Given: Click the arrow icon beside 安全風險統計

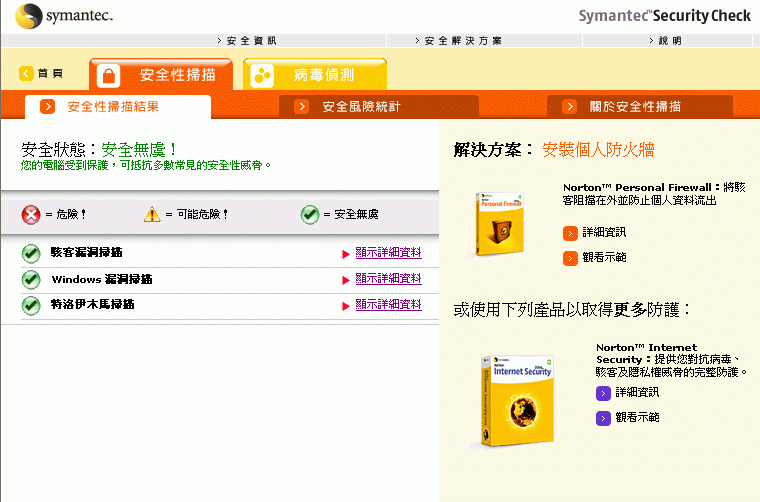Looking at the screenshot, I should tap(301, 106).
